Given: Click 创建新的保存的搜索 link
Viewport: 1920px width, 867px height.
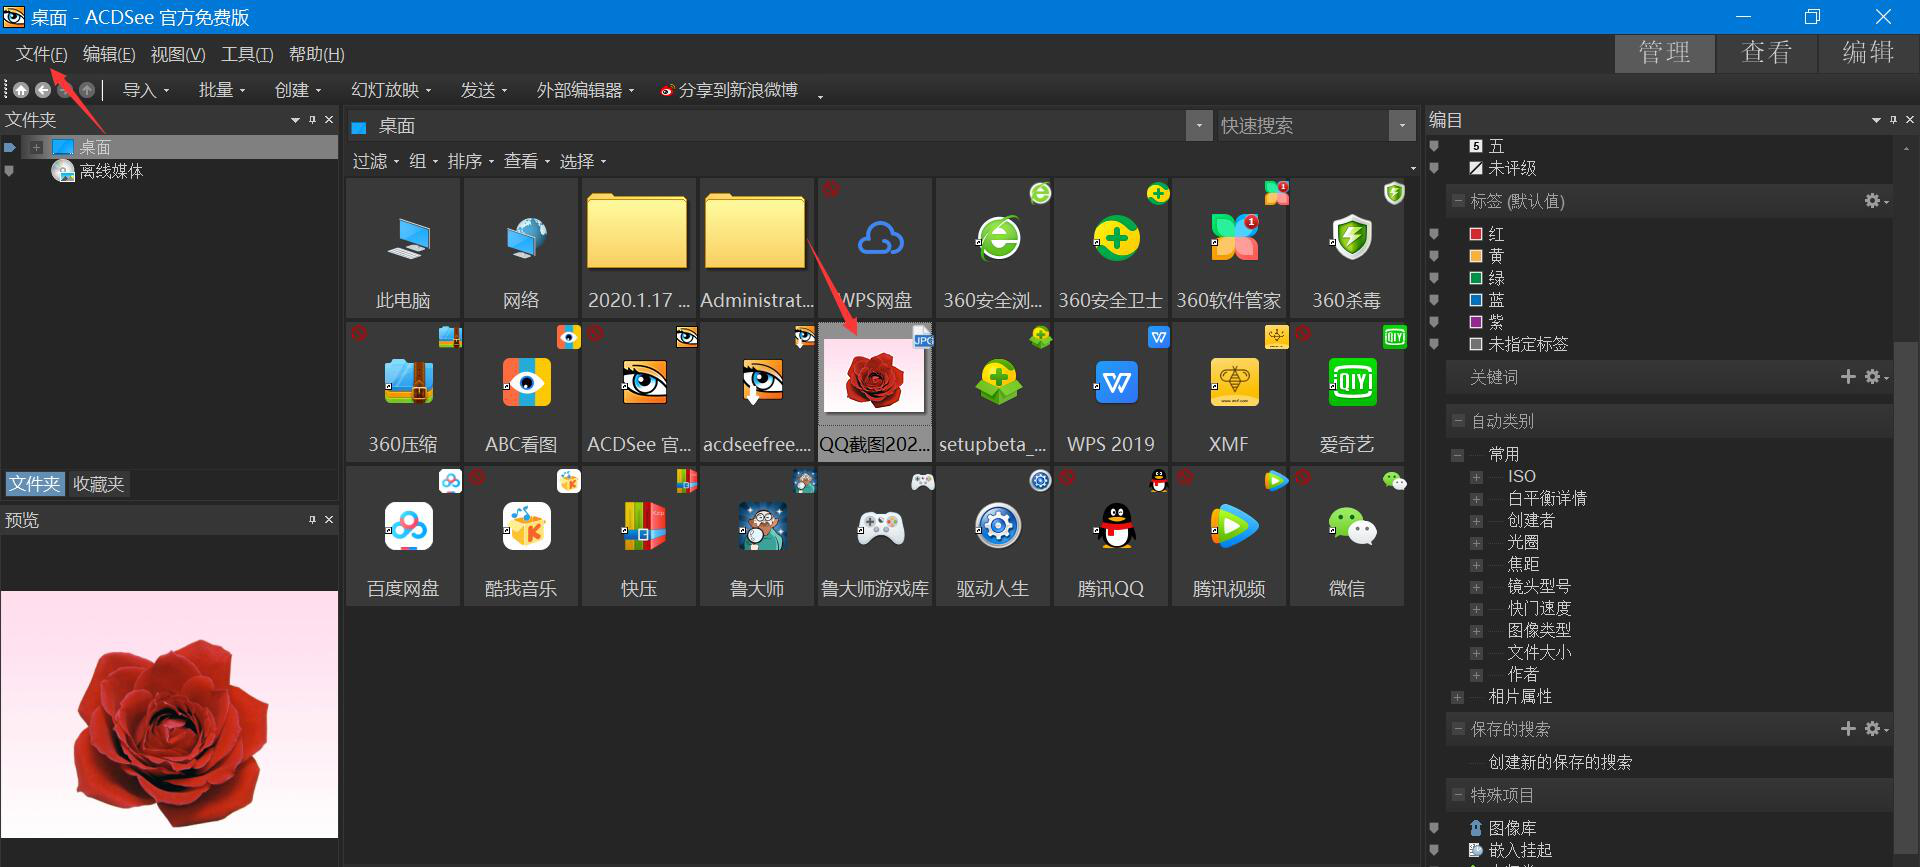Looking at the screenshot, I should [x=1559, y=762].
